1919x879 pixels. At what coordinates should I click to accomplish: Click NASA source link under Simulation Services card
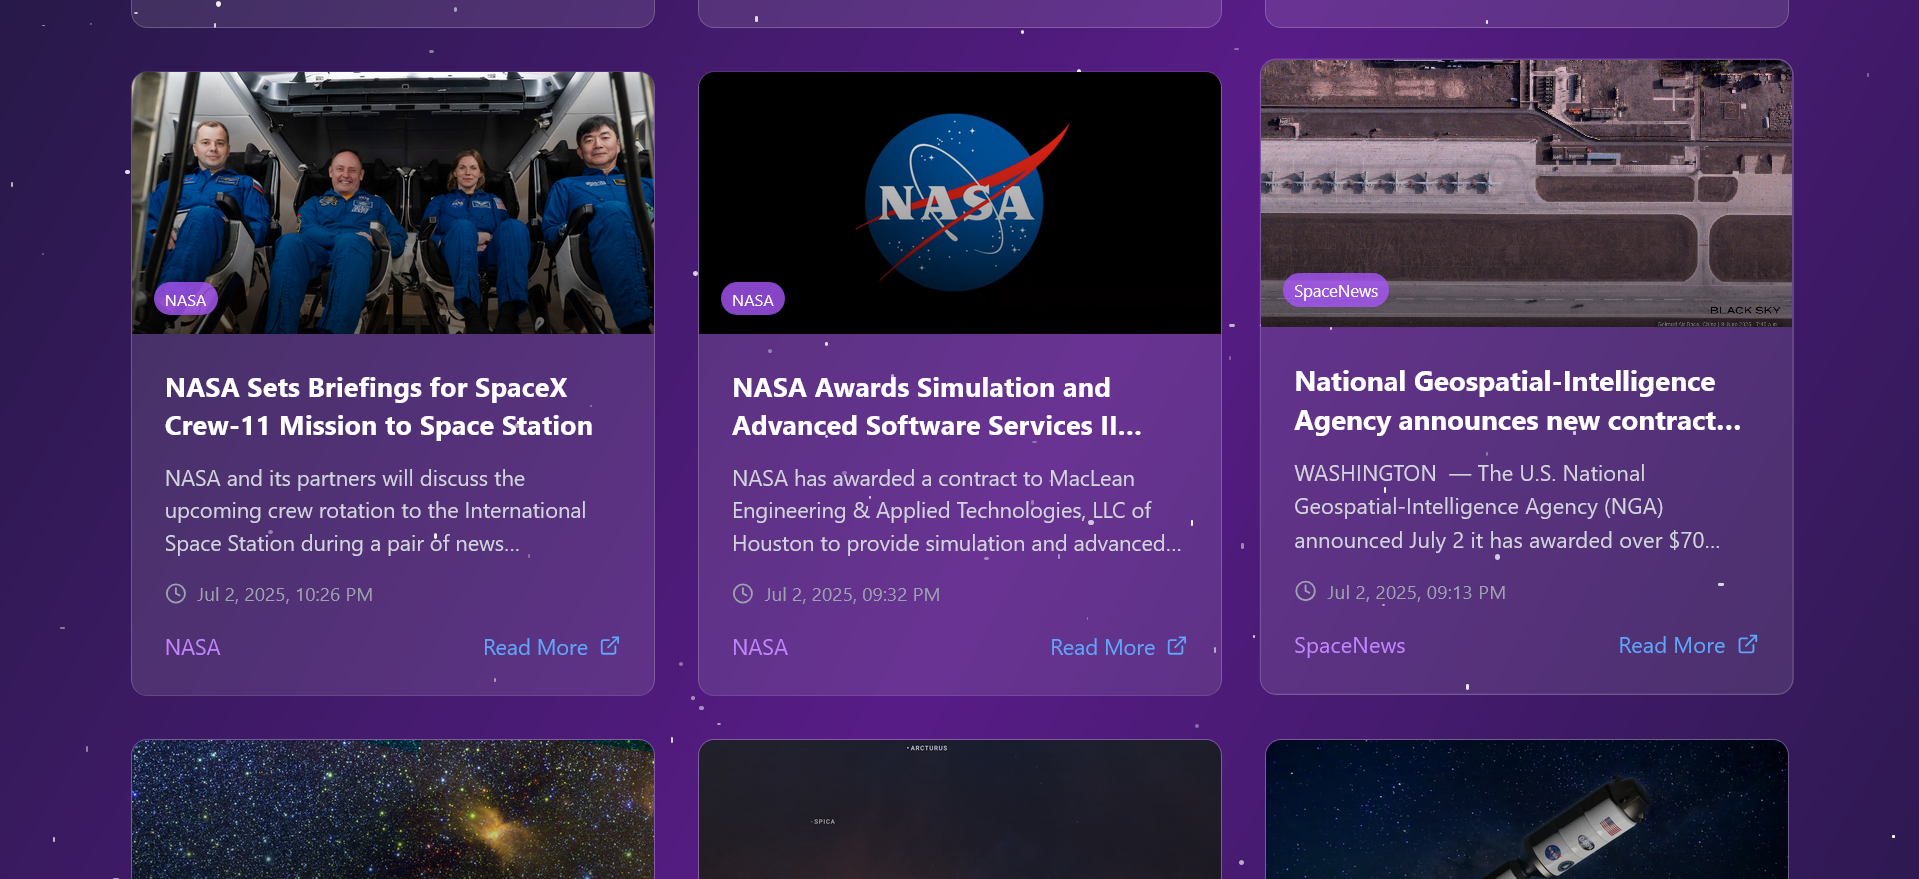(x=760, y=647)
